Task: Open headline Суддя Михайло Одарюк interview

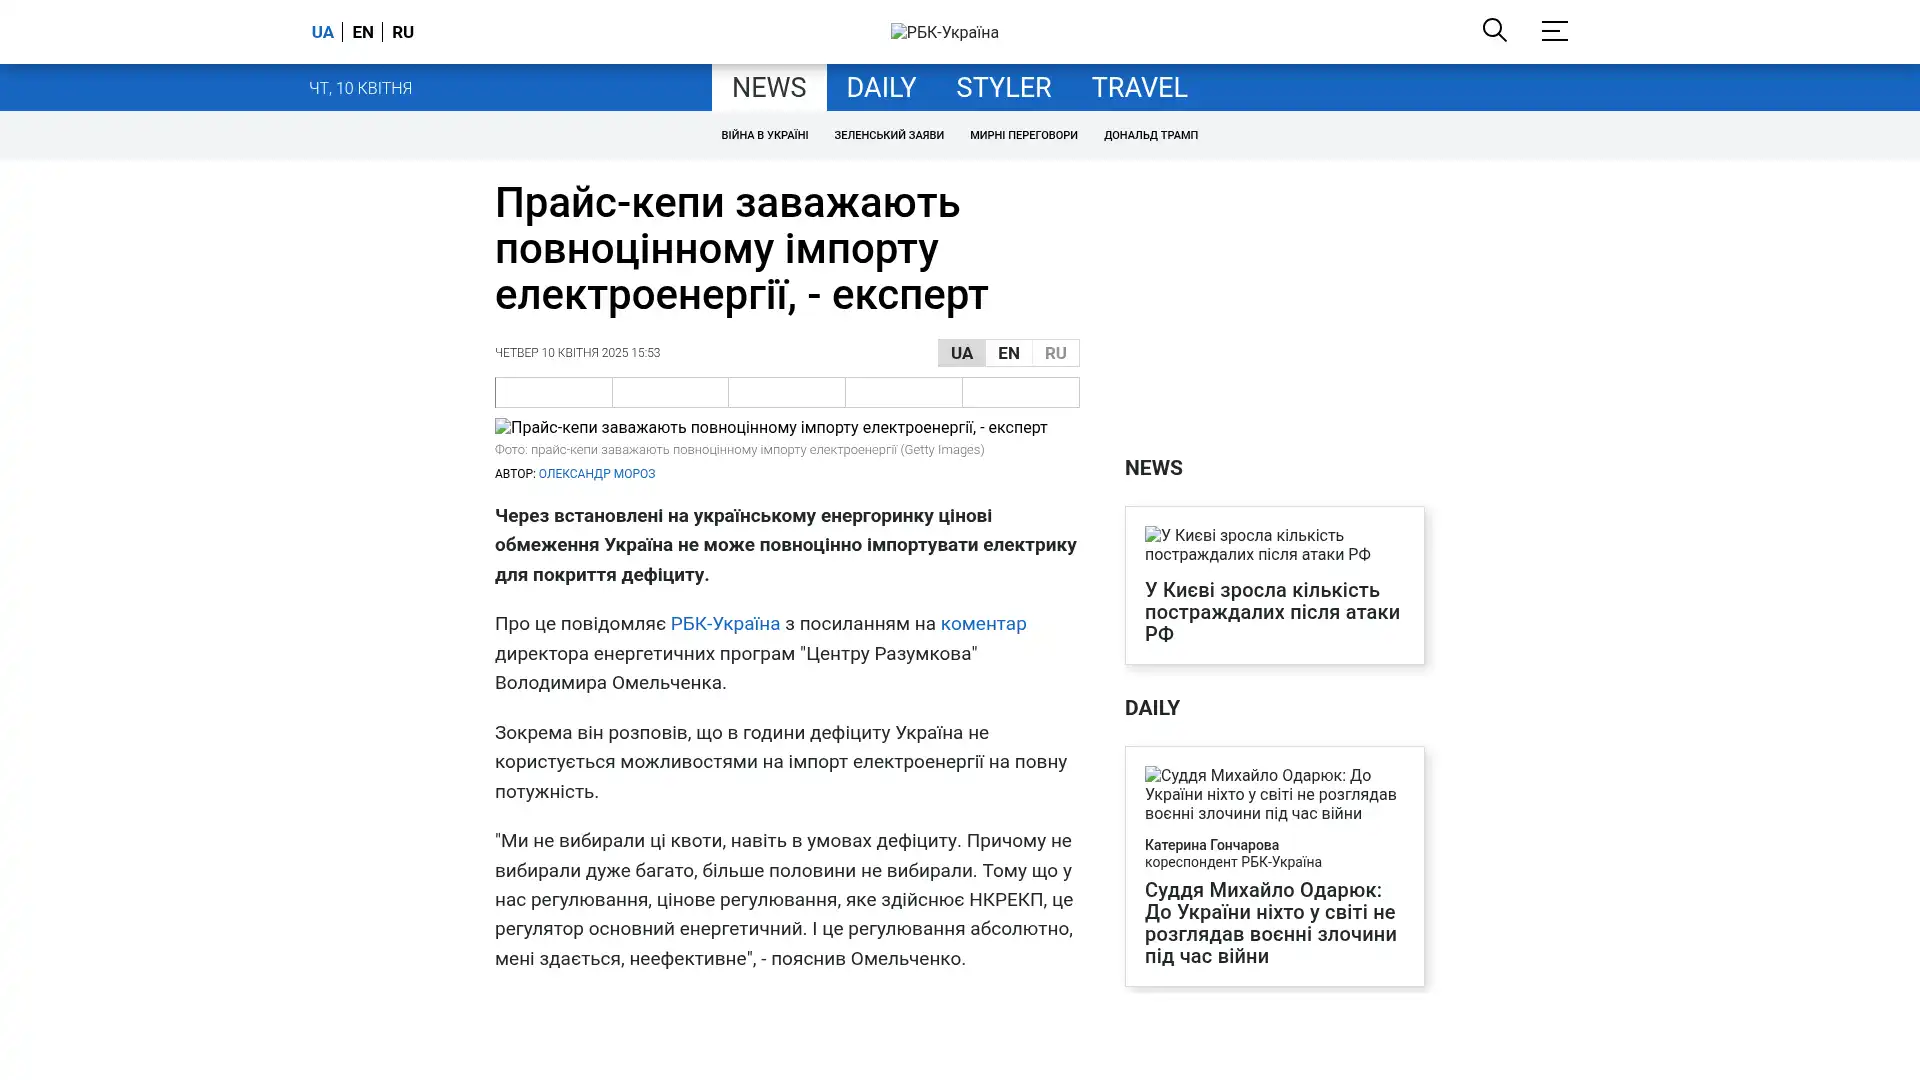Action: click(1271, 923)
